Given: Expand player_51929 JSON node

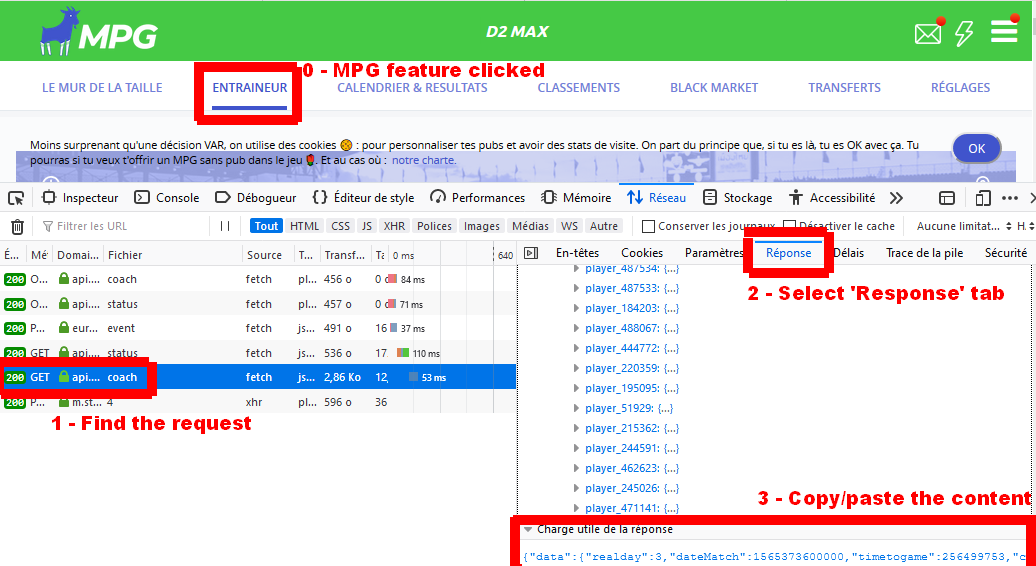Looking at the screenshot, I should (577, 408).
